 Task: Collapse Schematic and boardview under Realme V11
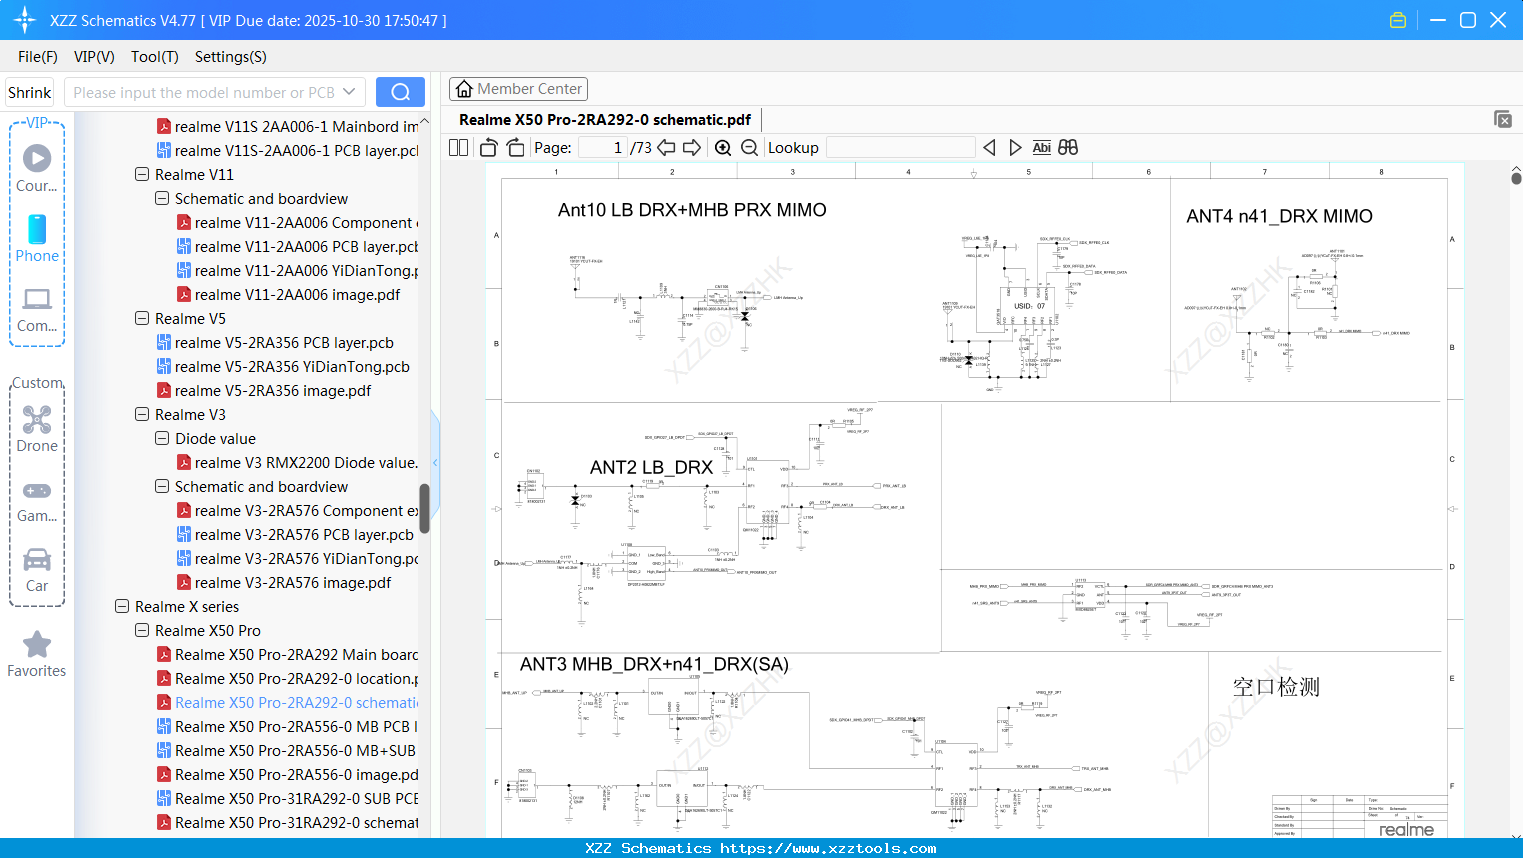pos(162,198)
